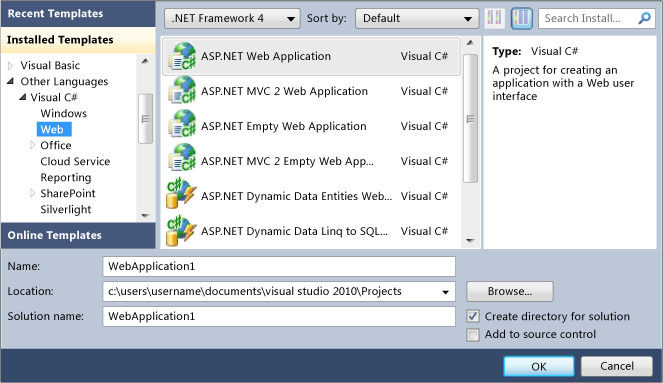Collapse the Visual C# tree node
This screenshot has height=383, width=663.
(x=22, y=97)
